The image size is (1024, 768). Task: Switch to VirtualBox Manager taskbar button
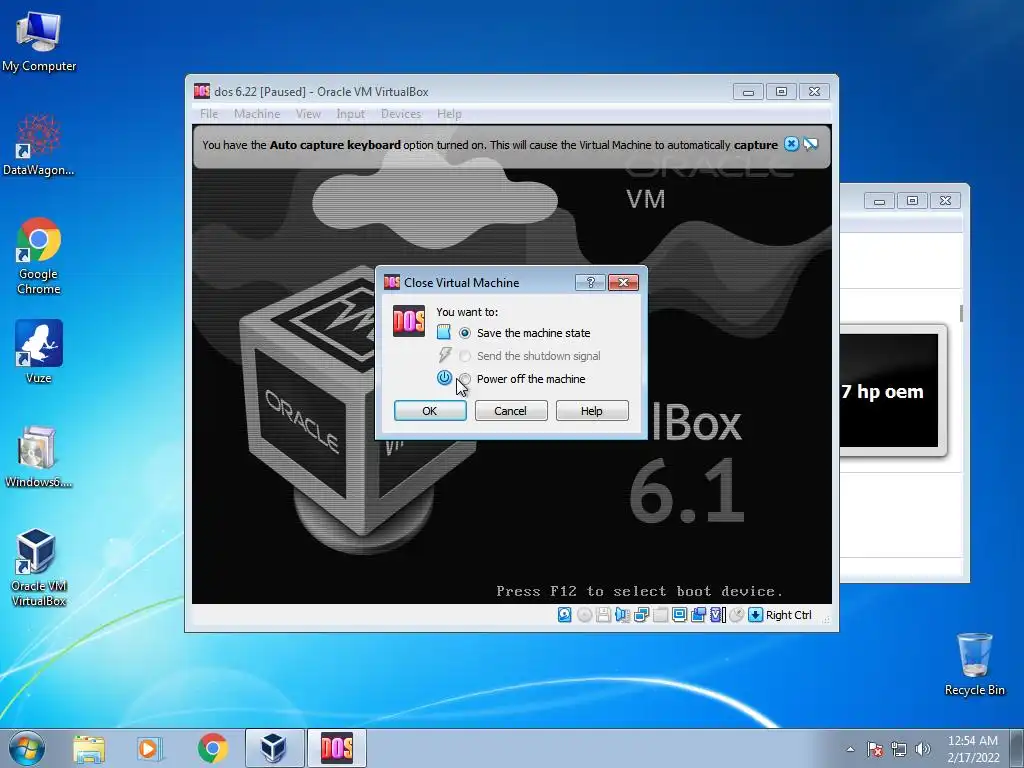pyautogui.click(x=274, y=748)
